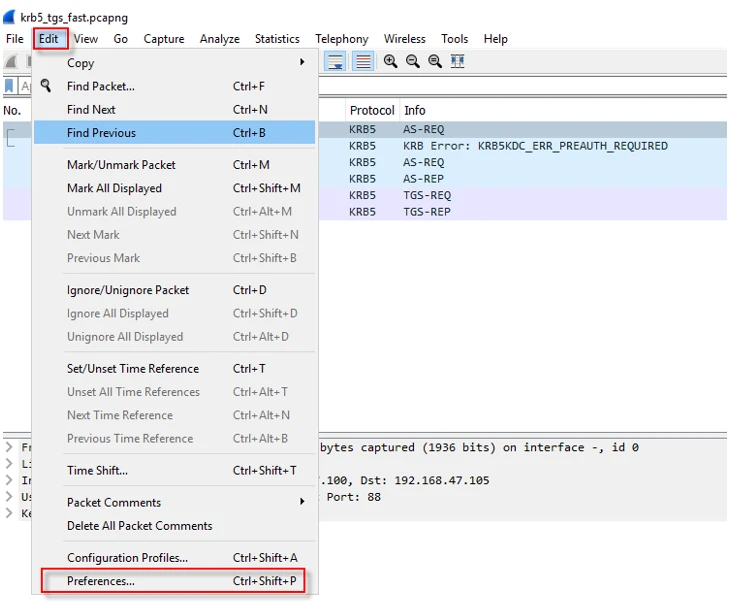Select the KRB5KDC_ERR_PREAUTH_REQUIRED packet row

(535, 146)
